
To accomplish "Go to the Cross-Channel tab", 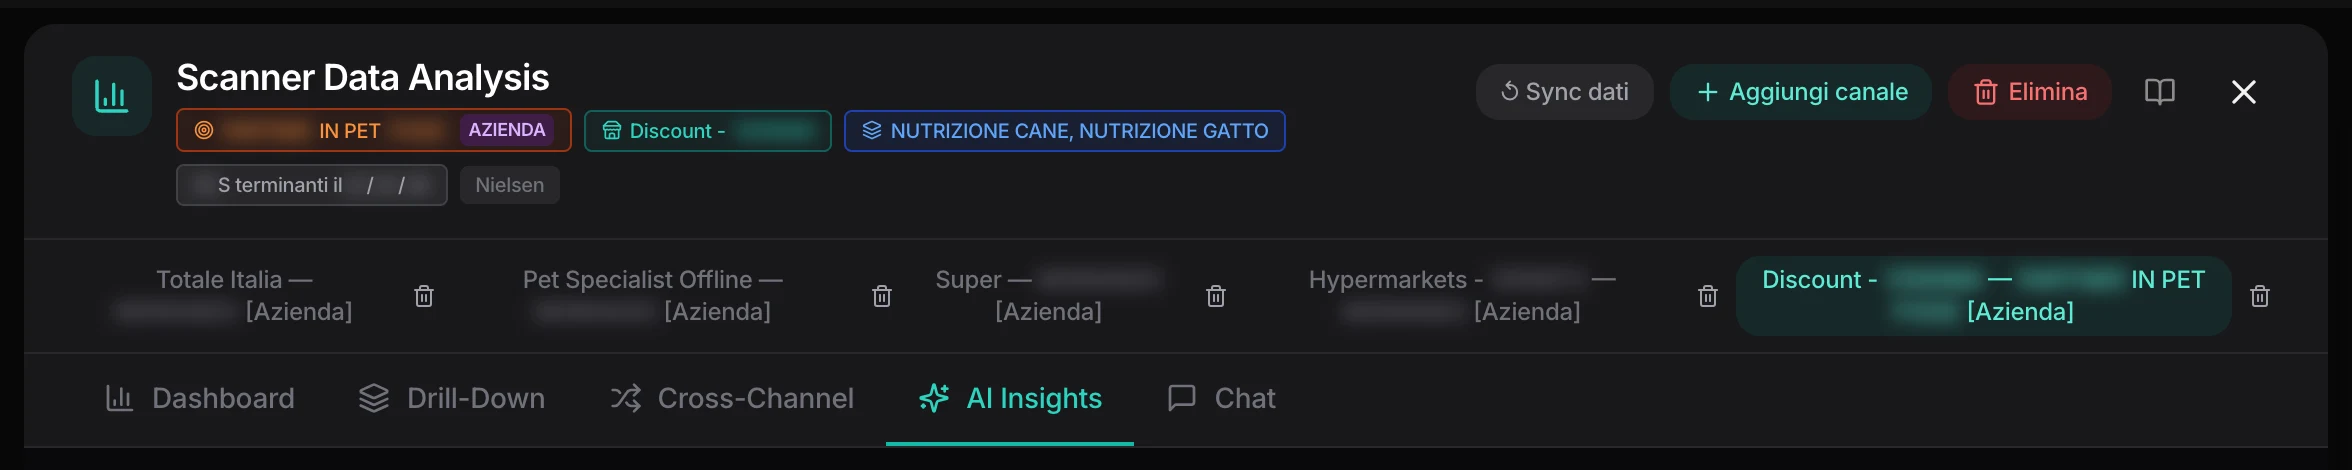I will [732, 399].
